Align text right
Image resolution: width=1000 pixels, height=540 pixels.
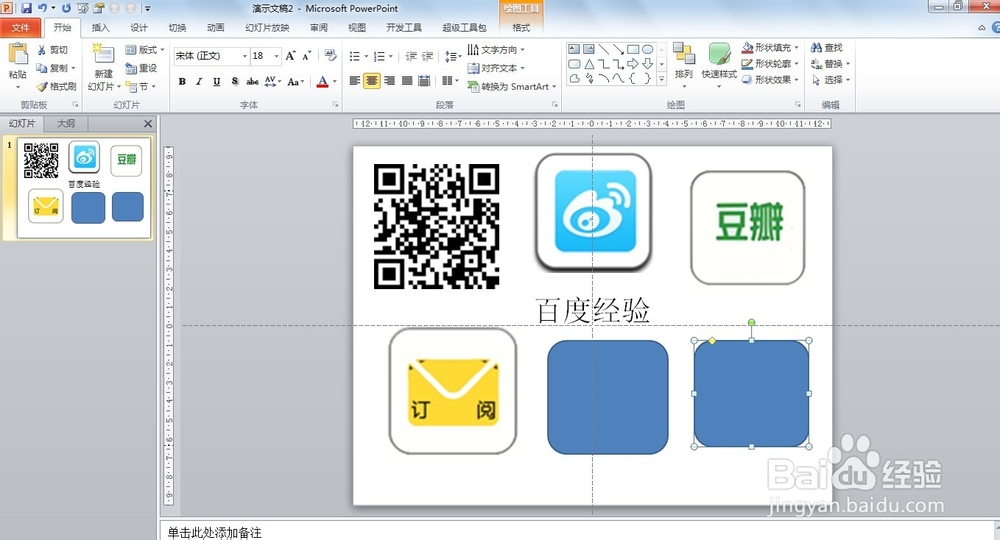click(389, 81)
